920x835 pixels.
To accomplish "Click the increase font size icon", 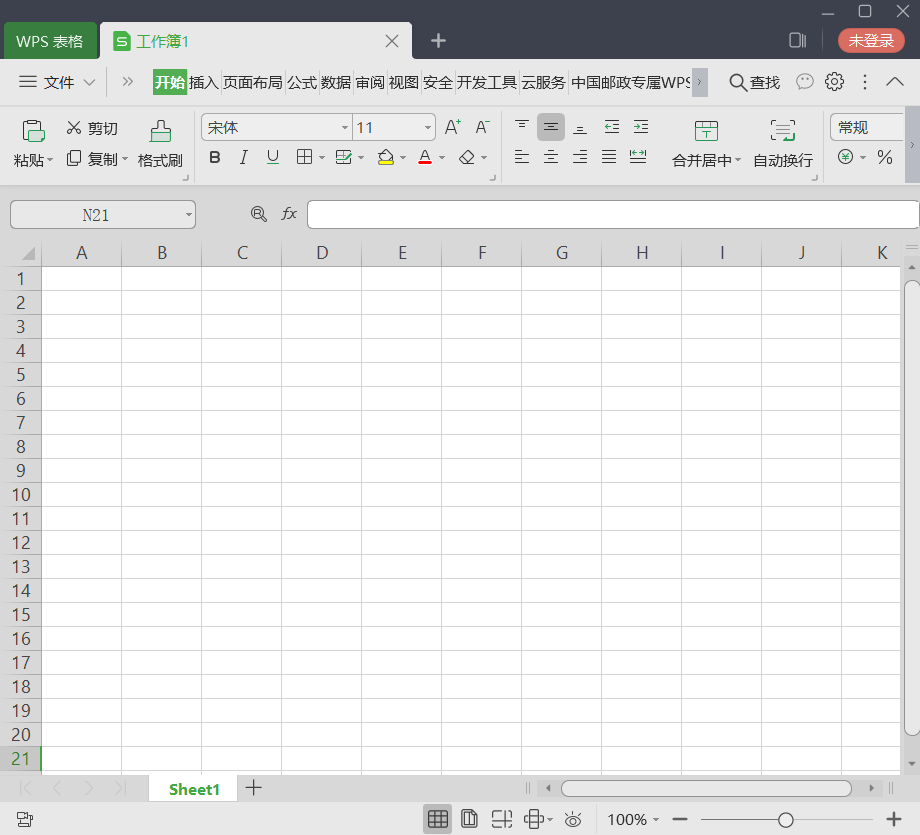I will coord(452,127).
